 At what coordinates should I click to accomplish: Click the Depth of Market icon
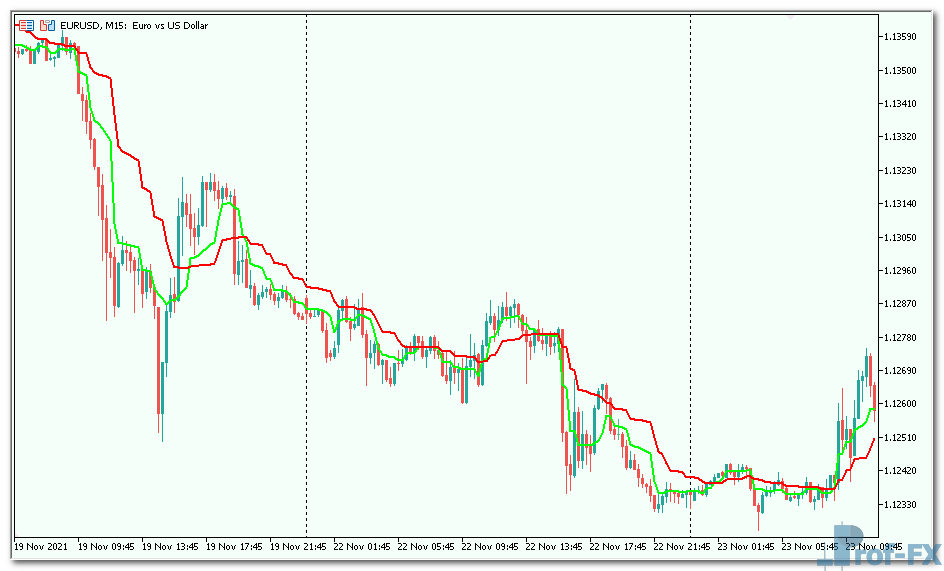46,25
